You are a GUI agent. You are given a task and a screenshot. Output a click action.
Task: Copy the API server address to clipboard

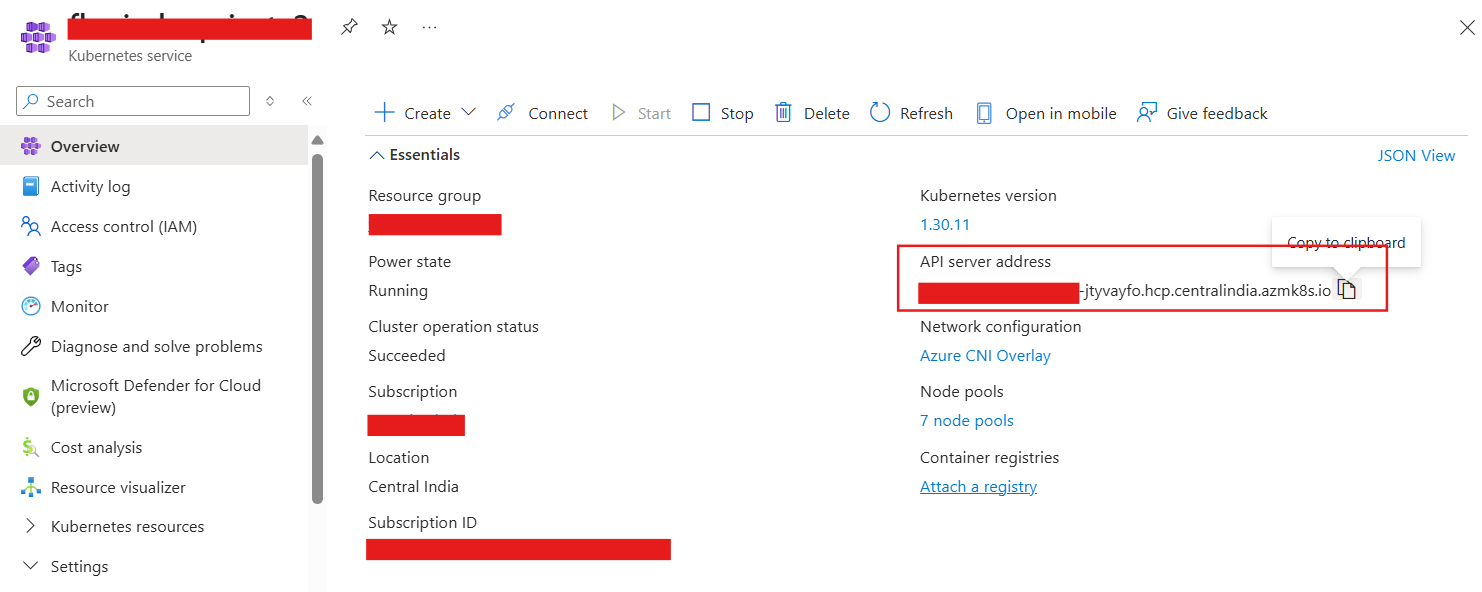(1347, 290)
